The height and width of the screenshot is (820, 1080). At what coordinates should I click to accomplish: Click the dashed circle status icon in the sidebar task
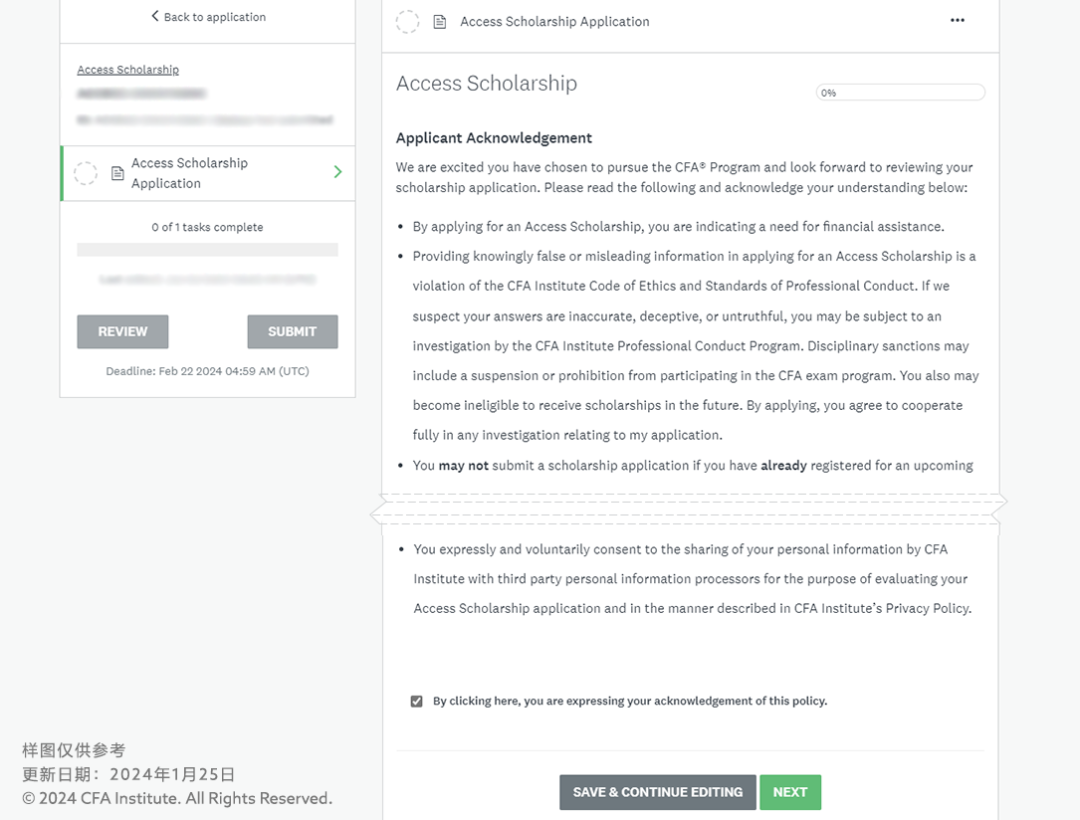coord(86,173)
